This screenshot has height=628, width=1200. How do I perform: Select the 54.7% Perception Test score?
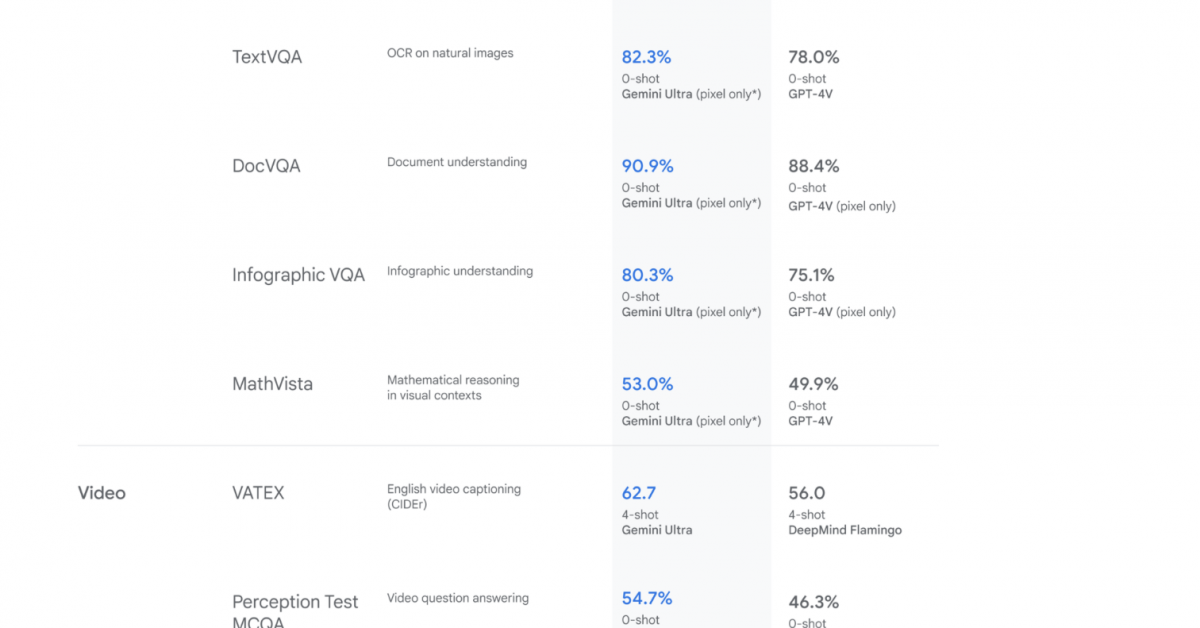pos(647,598)
